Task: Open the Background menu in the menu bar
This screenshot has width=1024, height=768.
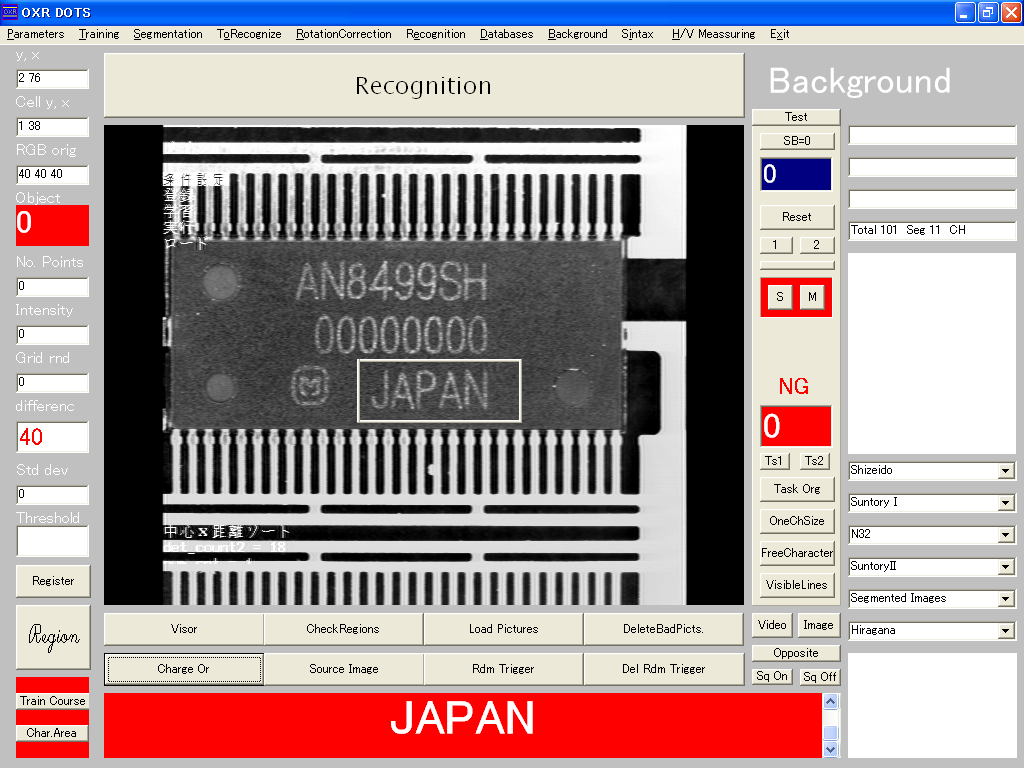Action: click(577, 34)
